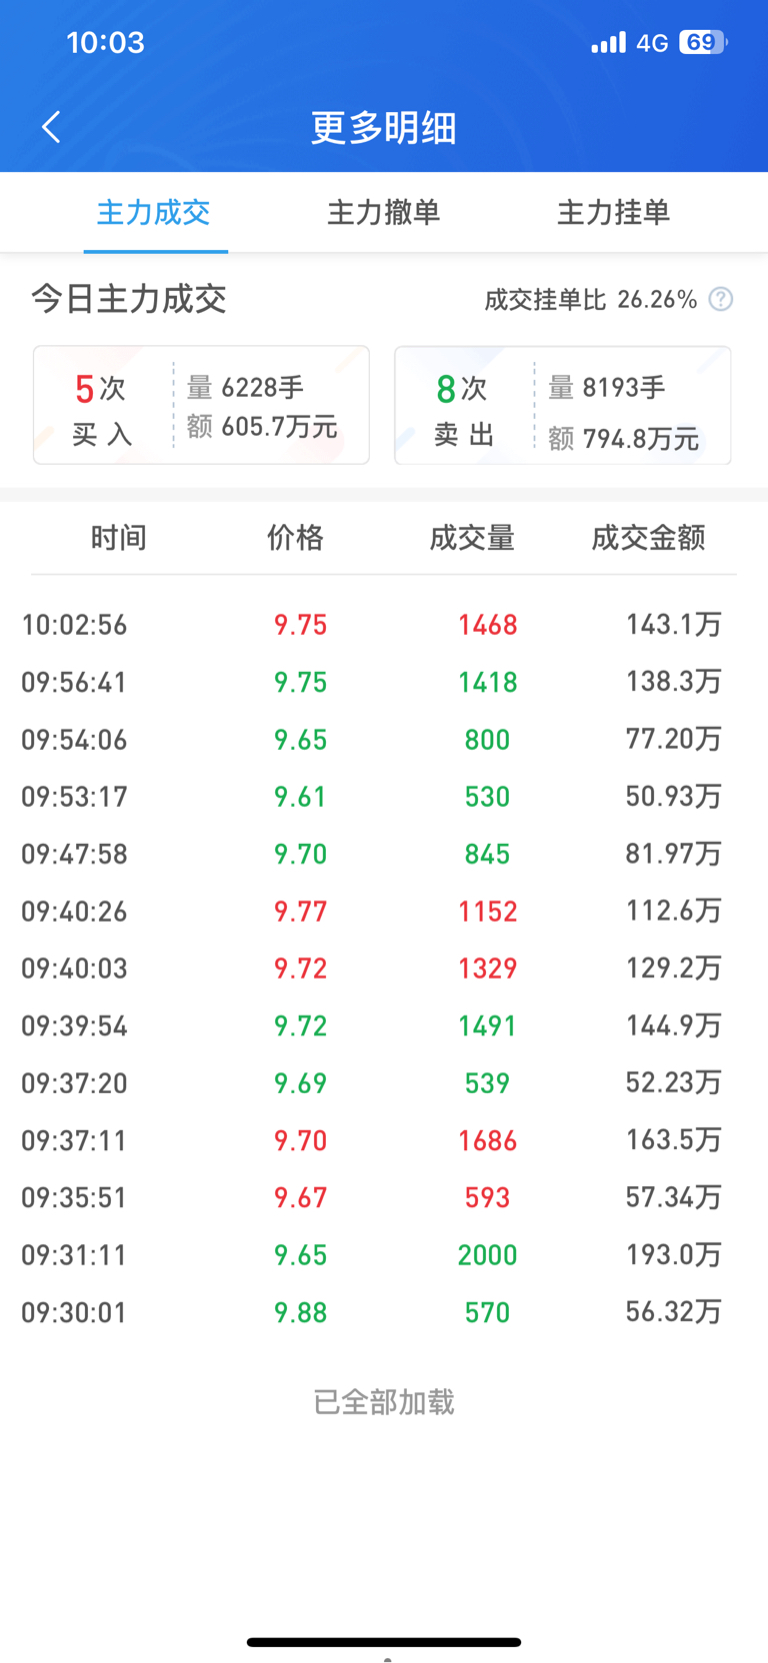The image size is (768, 1663).
Task: Tap the volume value 1418
Action: [488, 682]
